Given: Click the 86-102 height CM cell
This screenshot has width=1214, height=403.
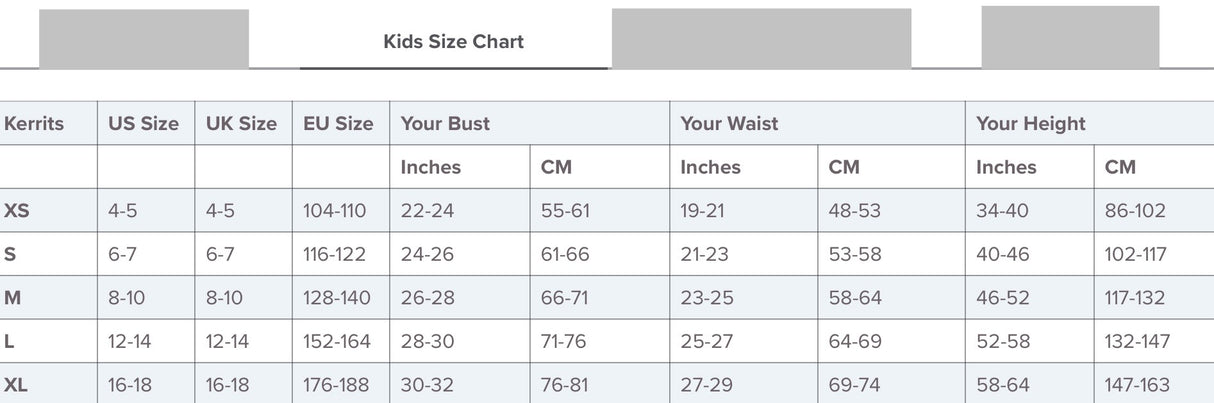Looking at the screenshot, I should coord(1135,211).
